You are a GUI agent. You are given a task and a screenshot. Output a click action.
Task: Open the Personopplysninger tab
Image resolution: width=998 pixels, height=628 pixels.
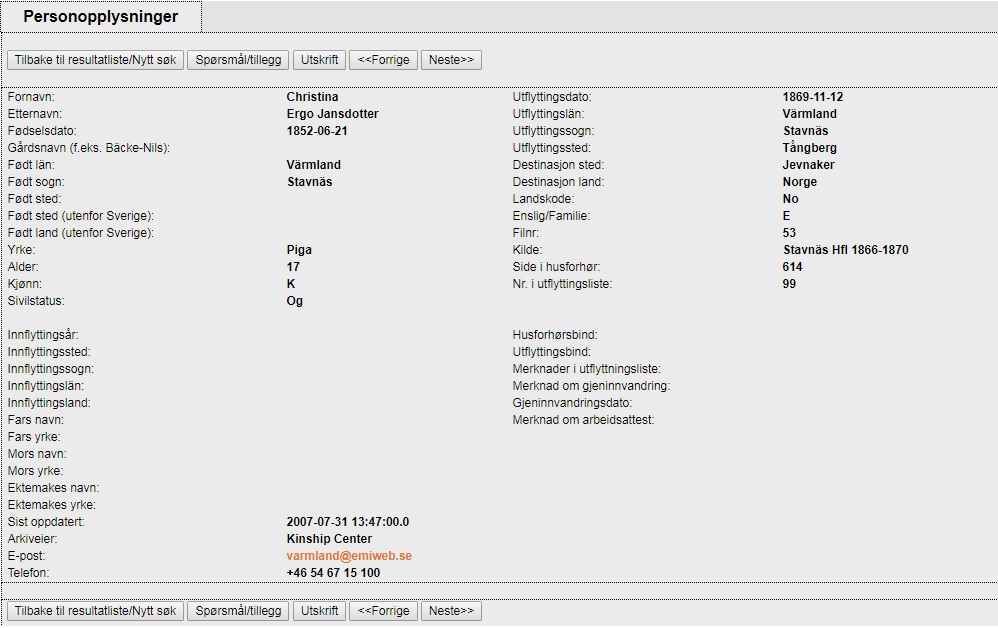[x=100, y=17]
